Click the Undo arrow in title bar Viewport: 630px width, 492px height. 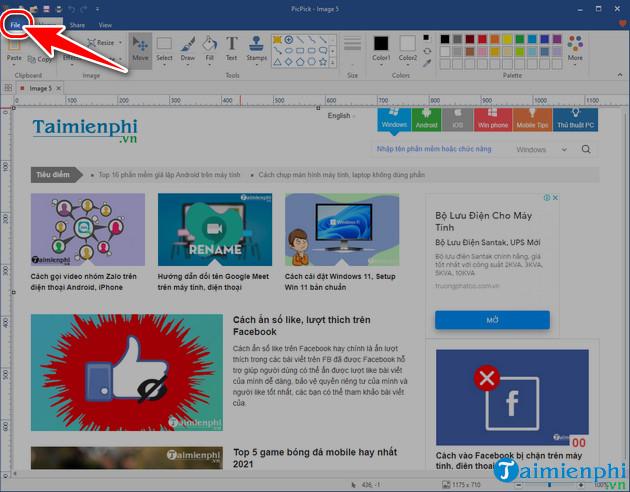(x=71, y=9)
